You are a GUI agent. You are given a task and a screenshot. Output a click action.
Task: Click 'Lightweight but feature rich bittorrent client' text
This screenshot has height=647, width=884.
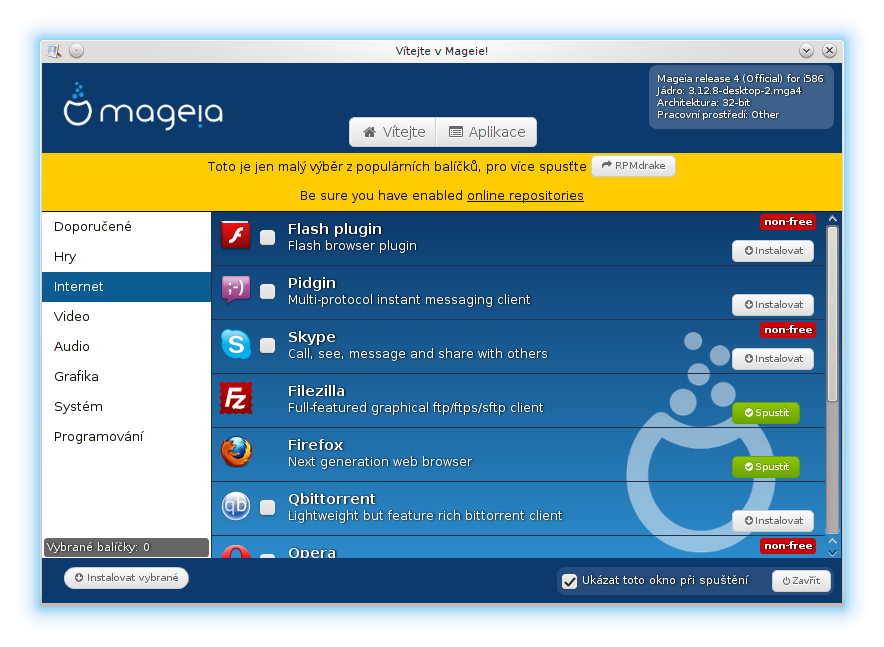425,516
